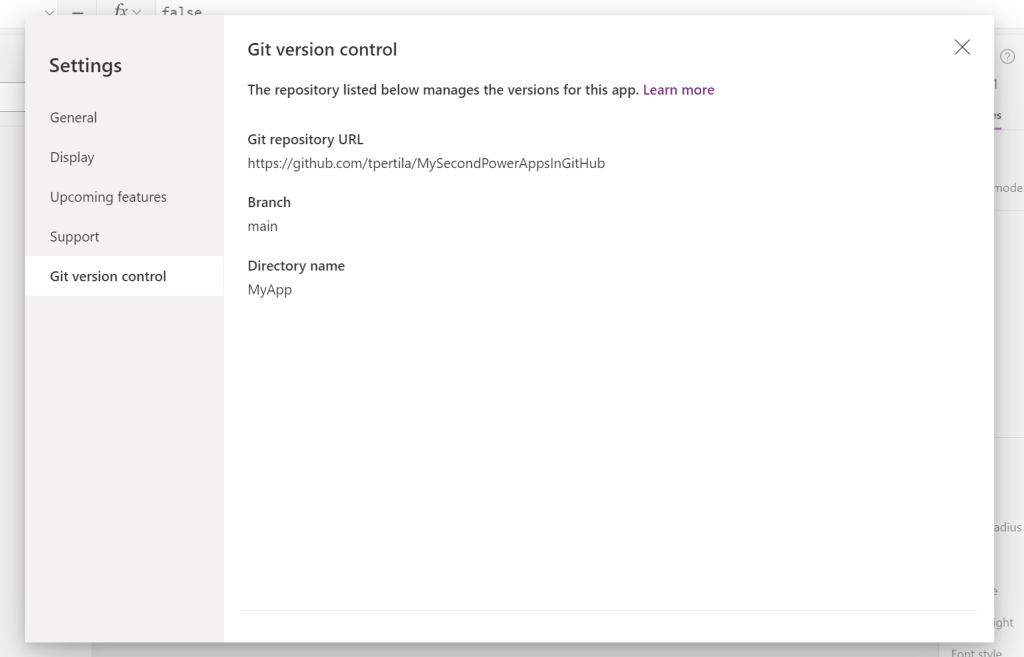Select the Upcoming features tab
This screenshot has height=657, width=1024.
(x=108, y=197)
